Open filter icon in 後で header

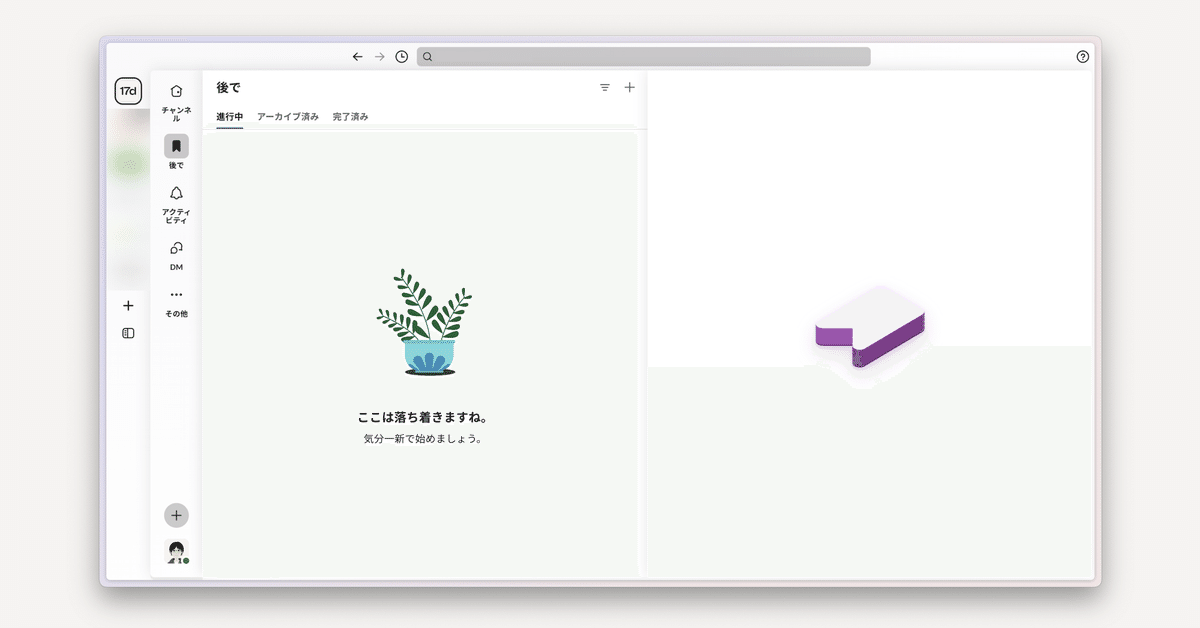click(x=605, y=88)
